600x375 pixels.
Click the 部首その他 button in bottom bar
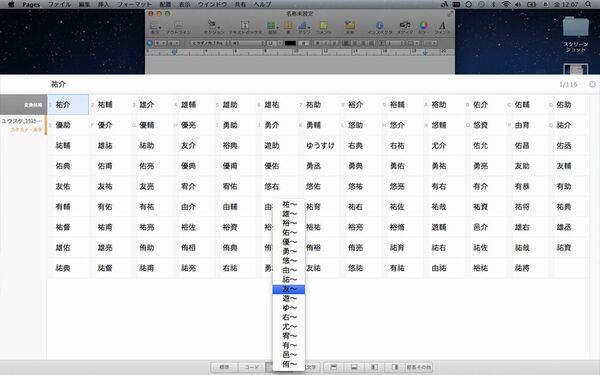pyautogui.click(x=419, y=367)
